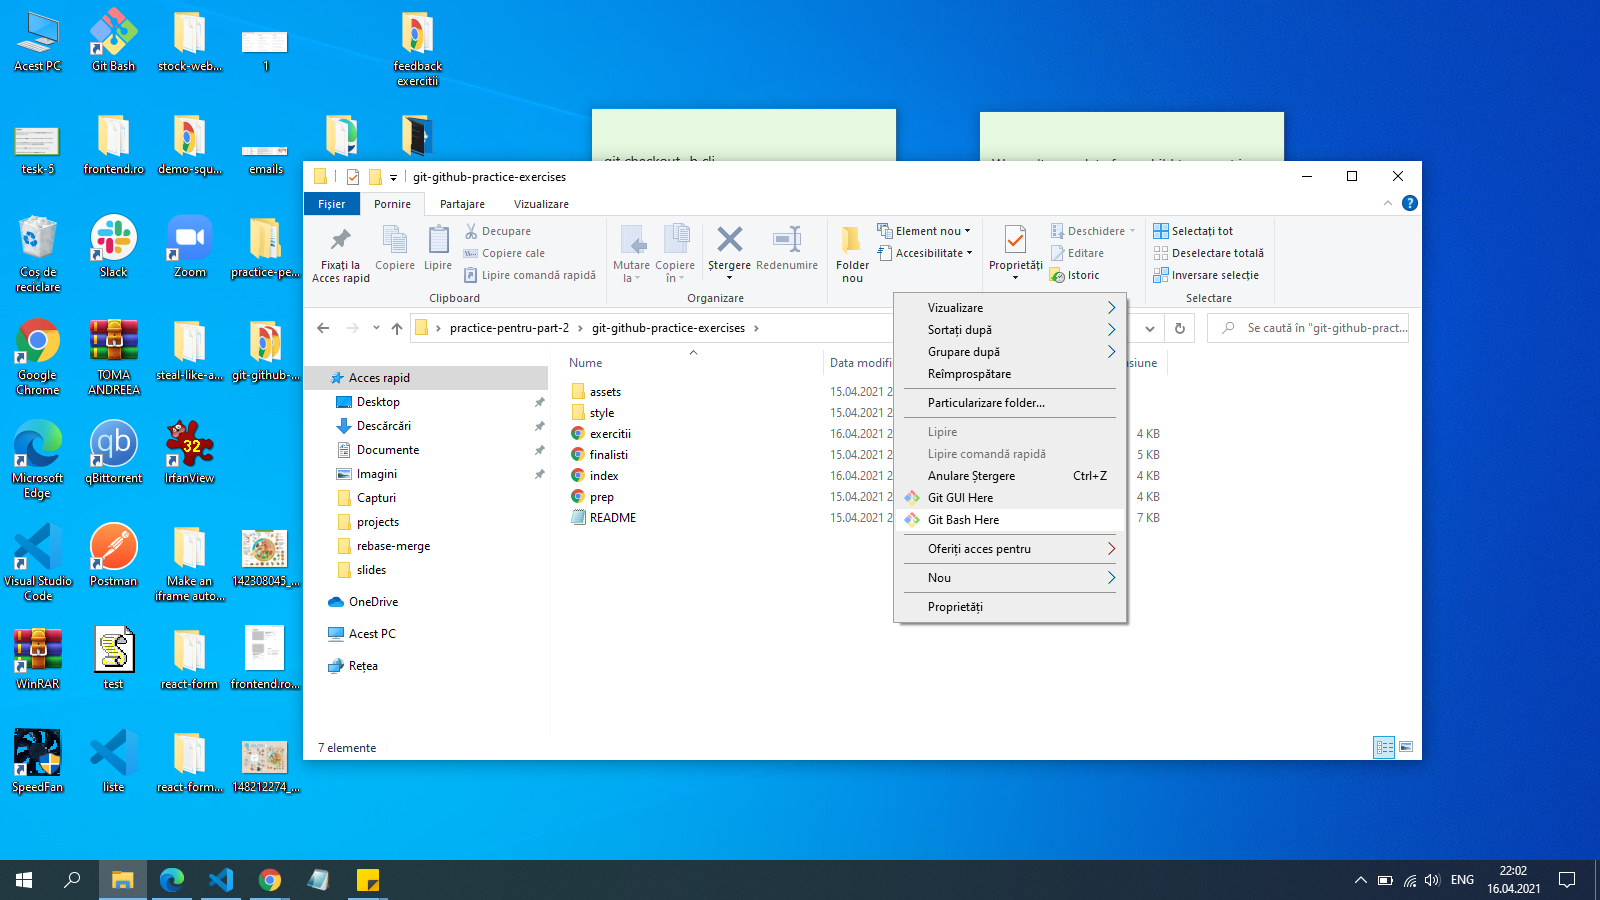This screenshot has width=1600, height=900.
Task: Click the Folder nou ribbon icon
Action: (x=852, y=241)
